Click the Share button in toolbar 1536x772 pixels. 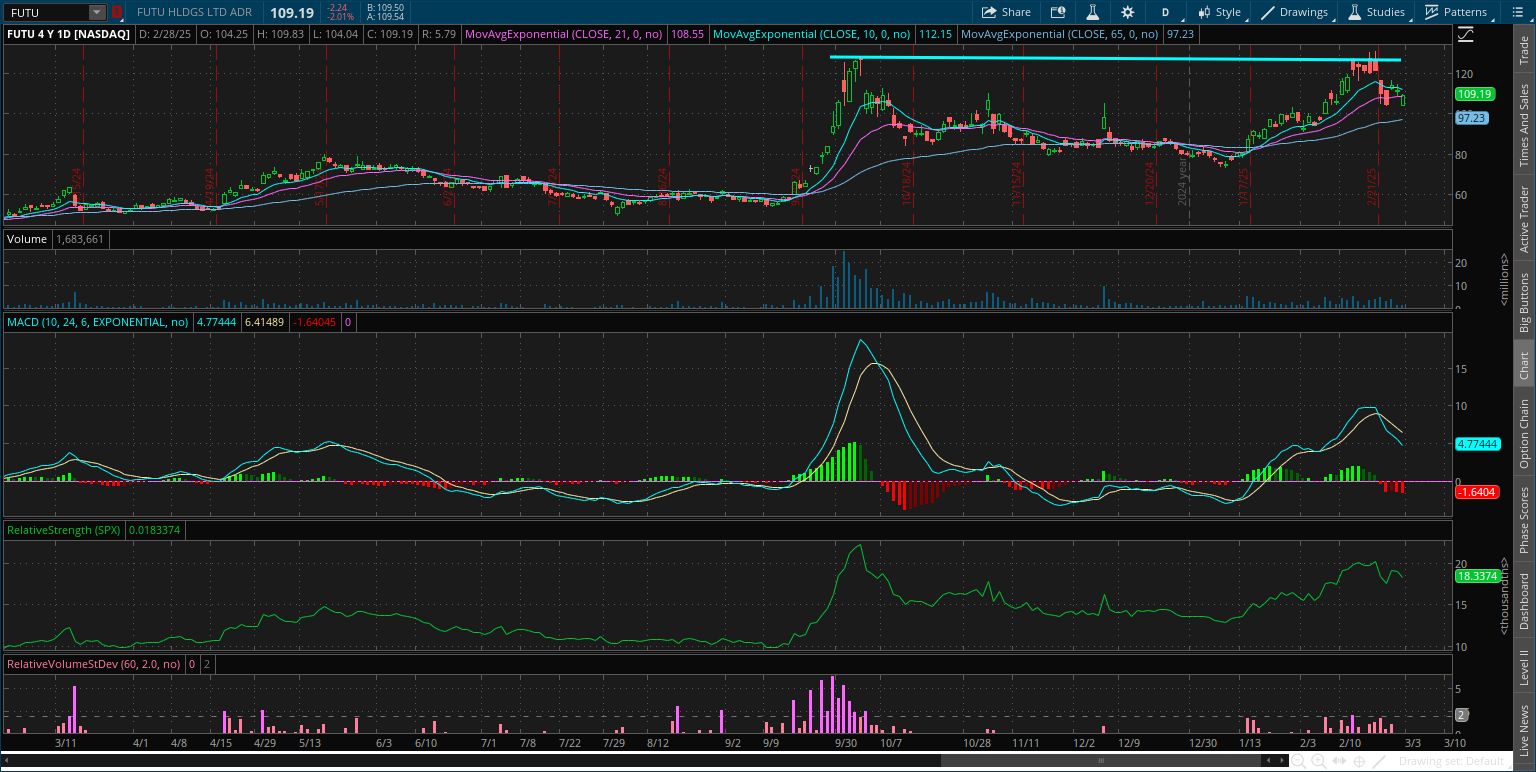pos(1006,12)
